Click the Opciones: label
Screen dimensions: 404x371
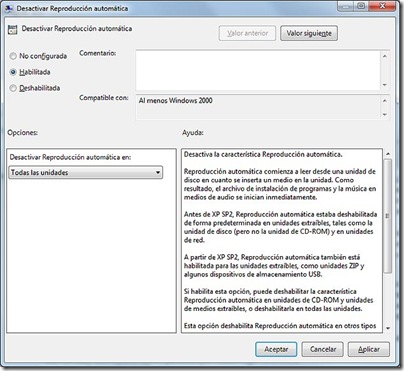pos(23,132)
